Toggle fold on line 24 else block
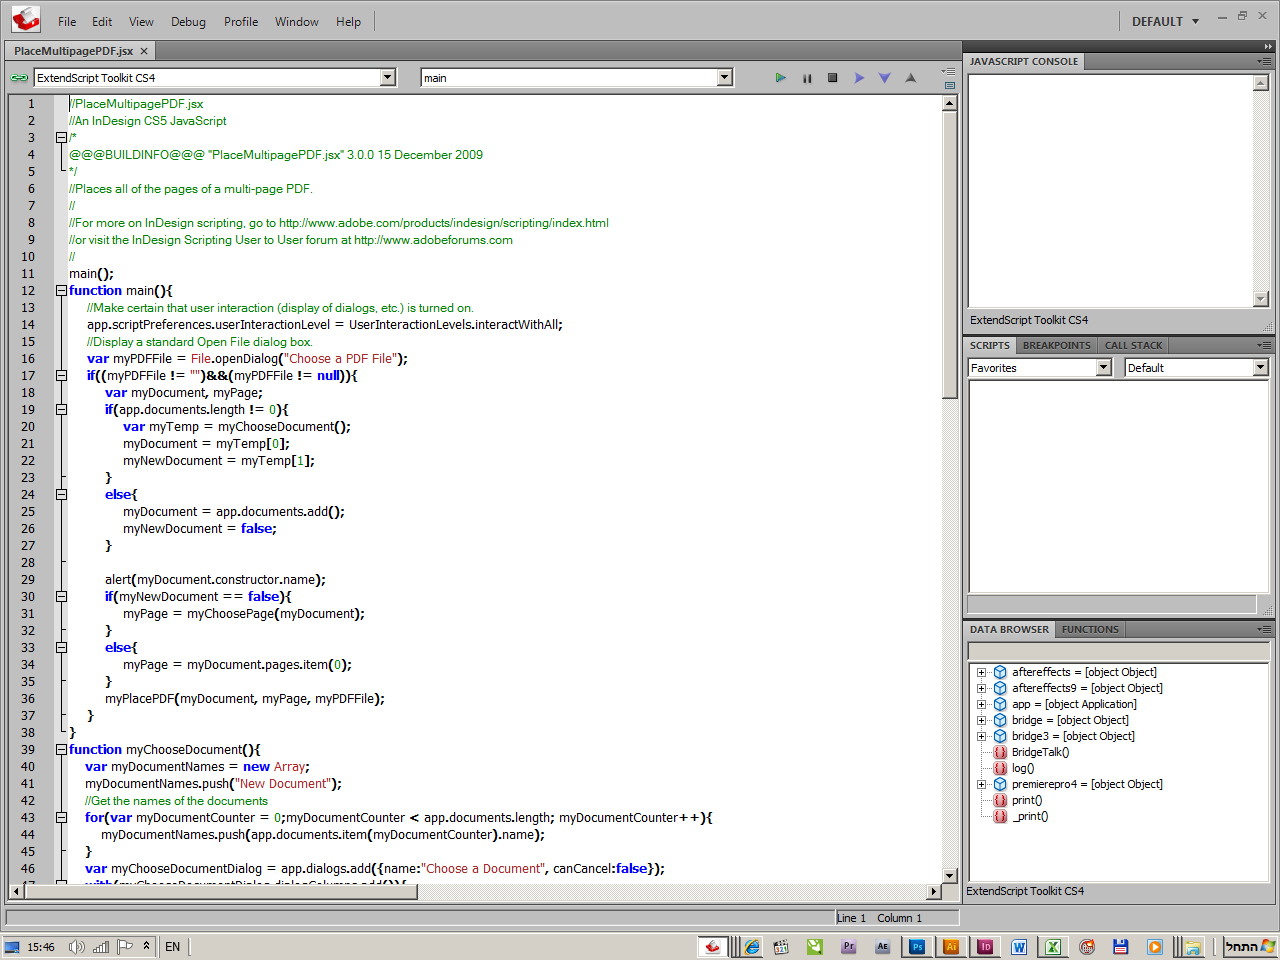 [x=61, y=495]
